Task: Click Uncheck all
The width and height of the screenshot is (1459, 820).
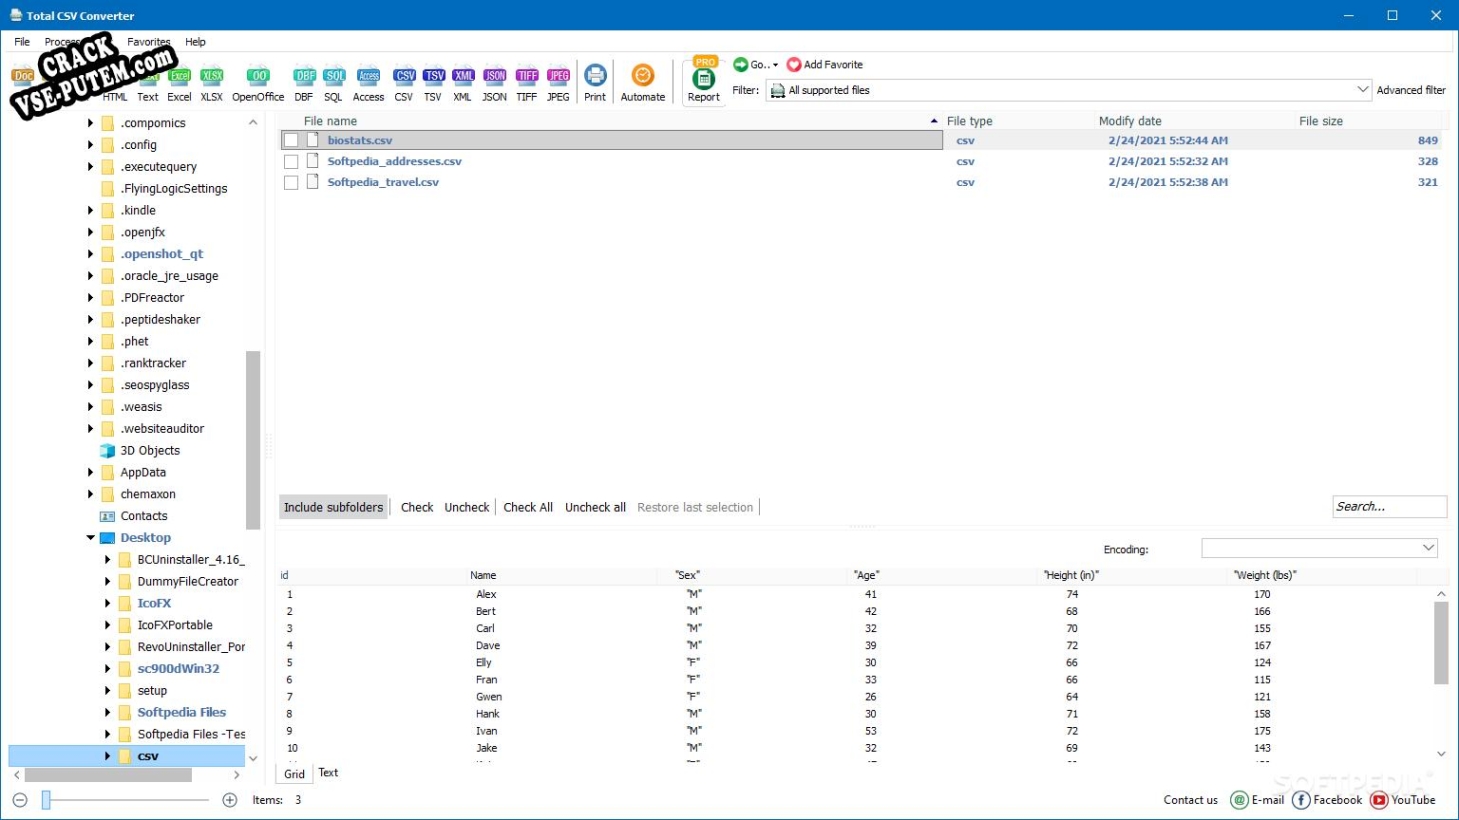Action: click(595, 507)
